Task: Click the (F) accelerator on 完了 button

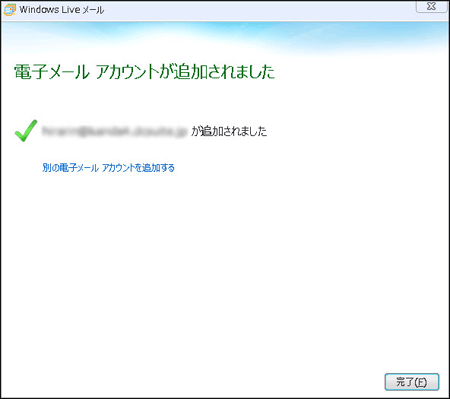Action: 420,382
